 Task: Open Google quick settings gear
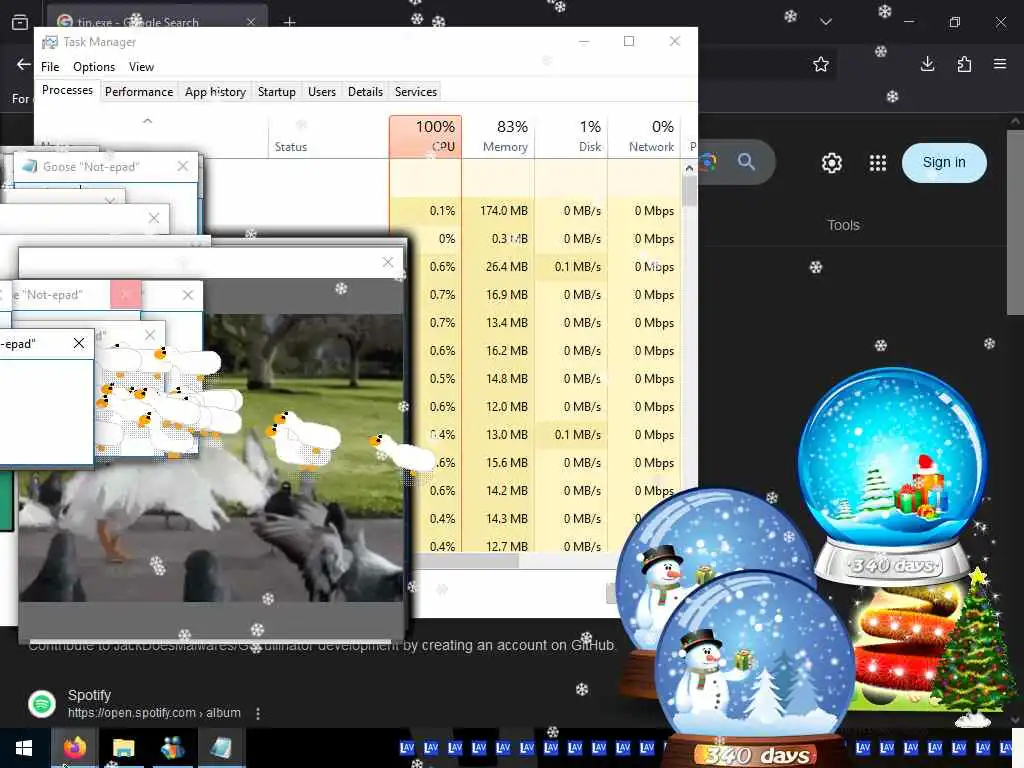coord(831,163)
